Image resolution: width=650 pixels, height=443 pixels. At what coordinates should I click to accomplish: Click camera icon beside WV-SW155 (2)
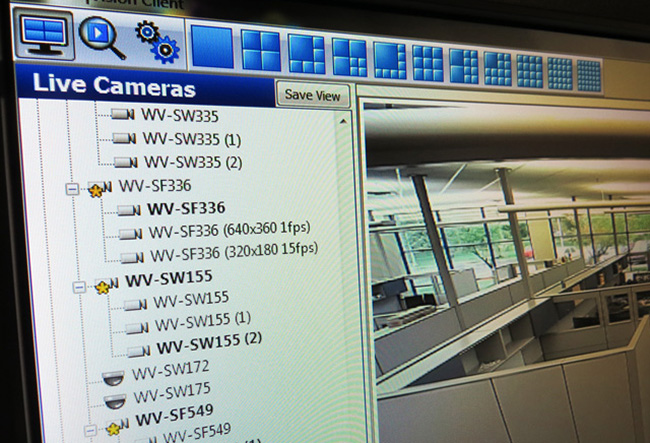138,351
